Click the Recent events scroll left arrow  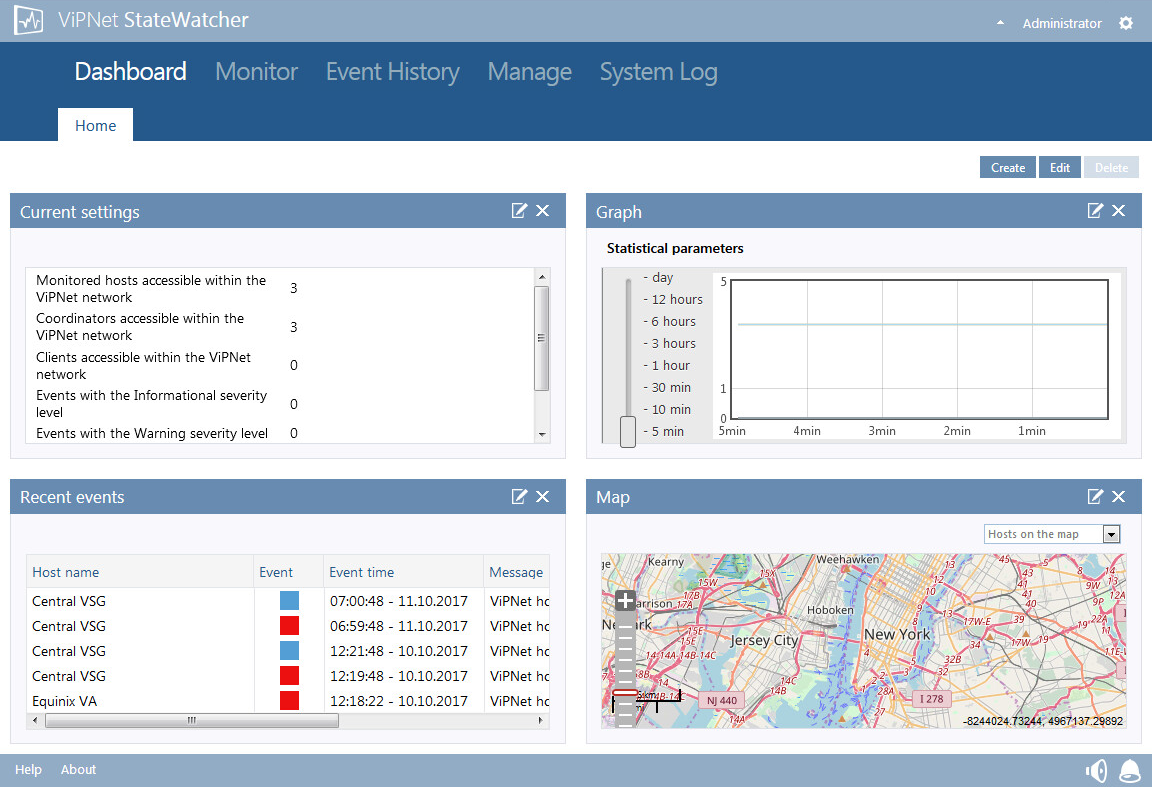[35, 721]
